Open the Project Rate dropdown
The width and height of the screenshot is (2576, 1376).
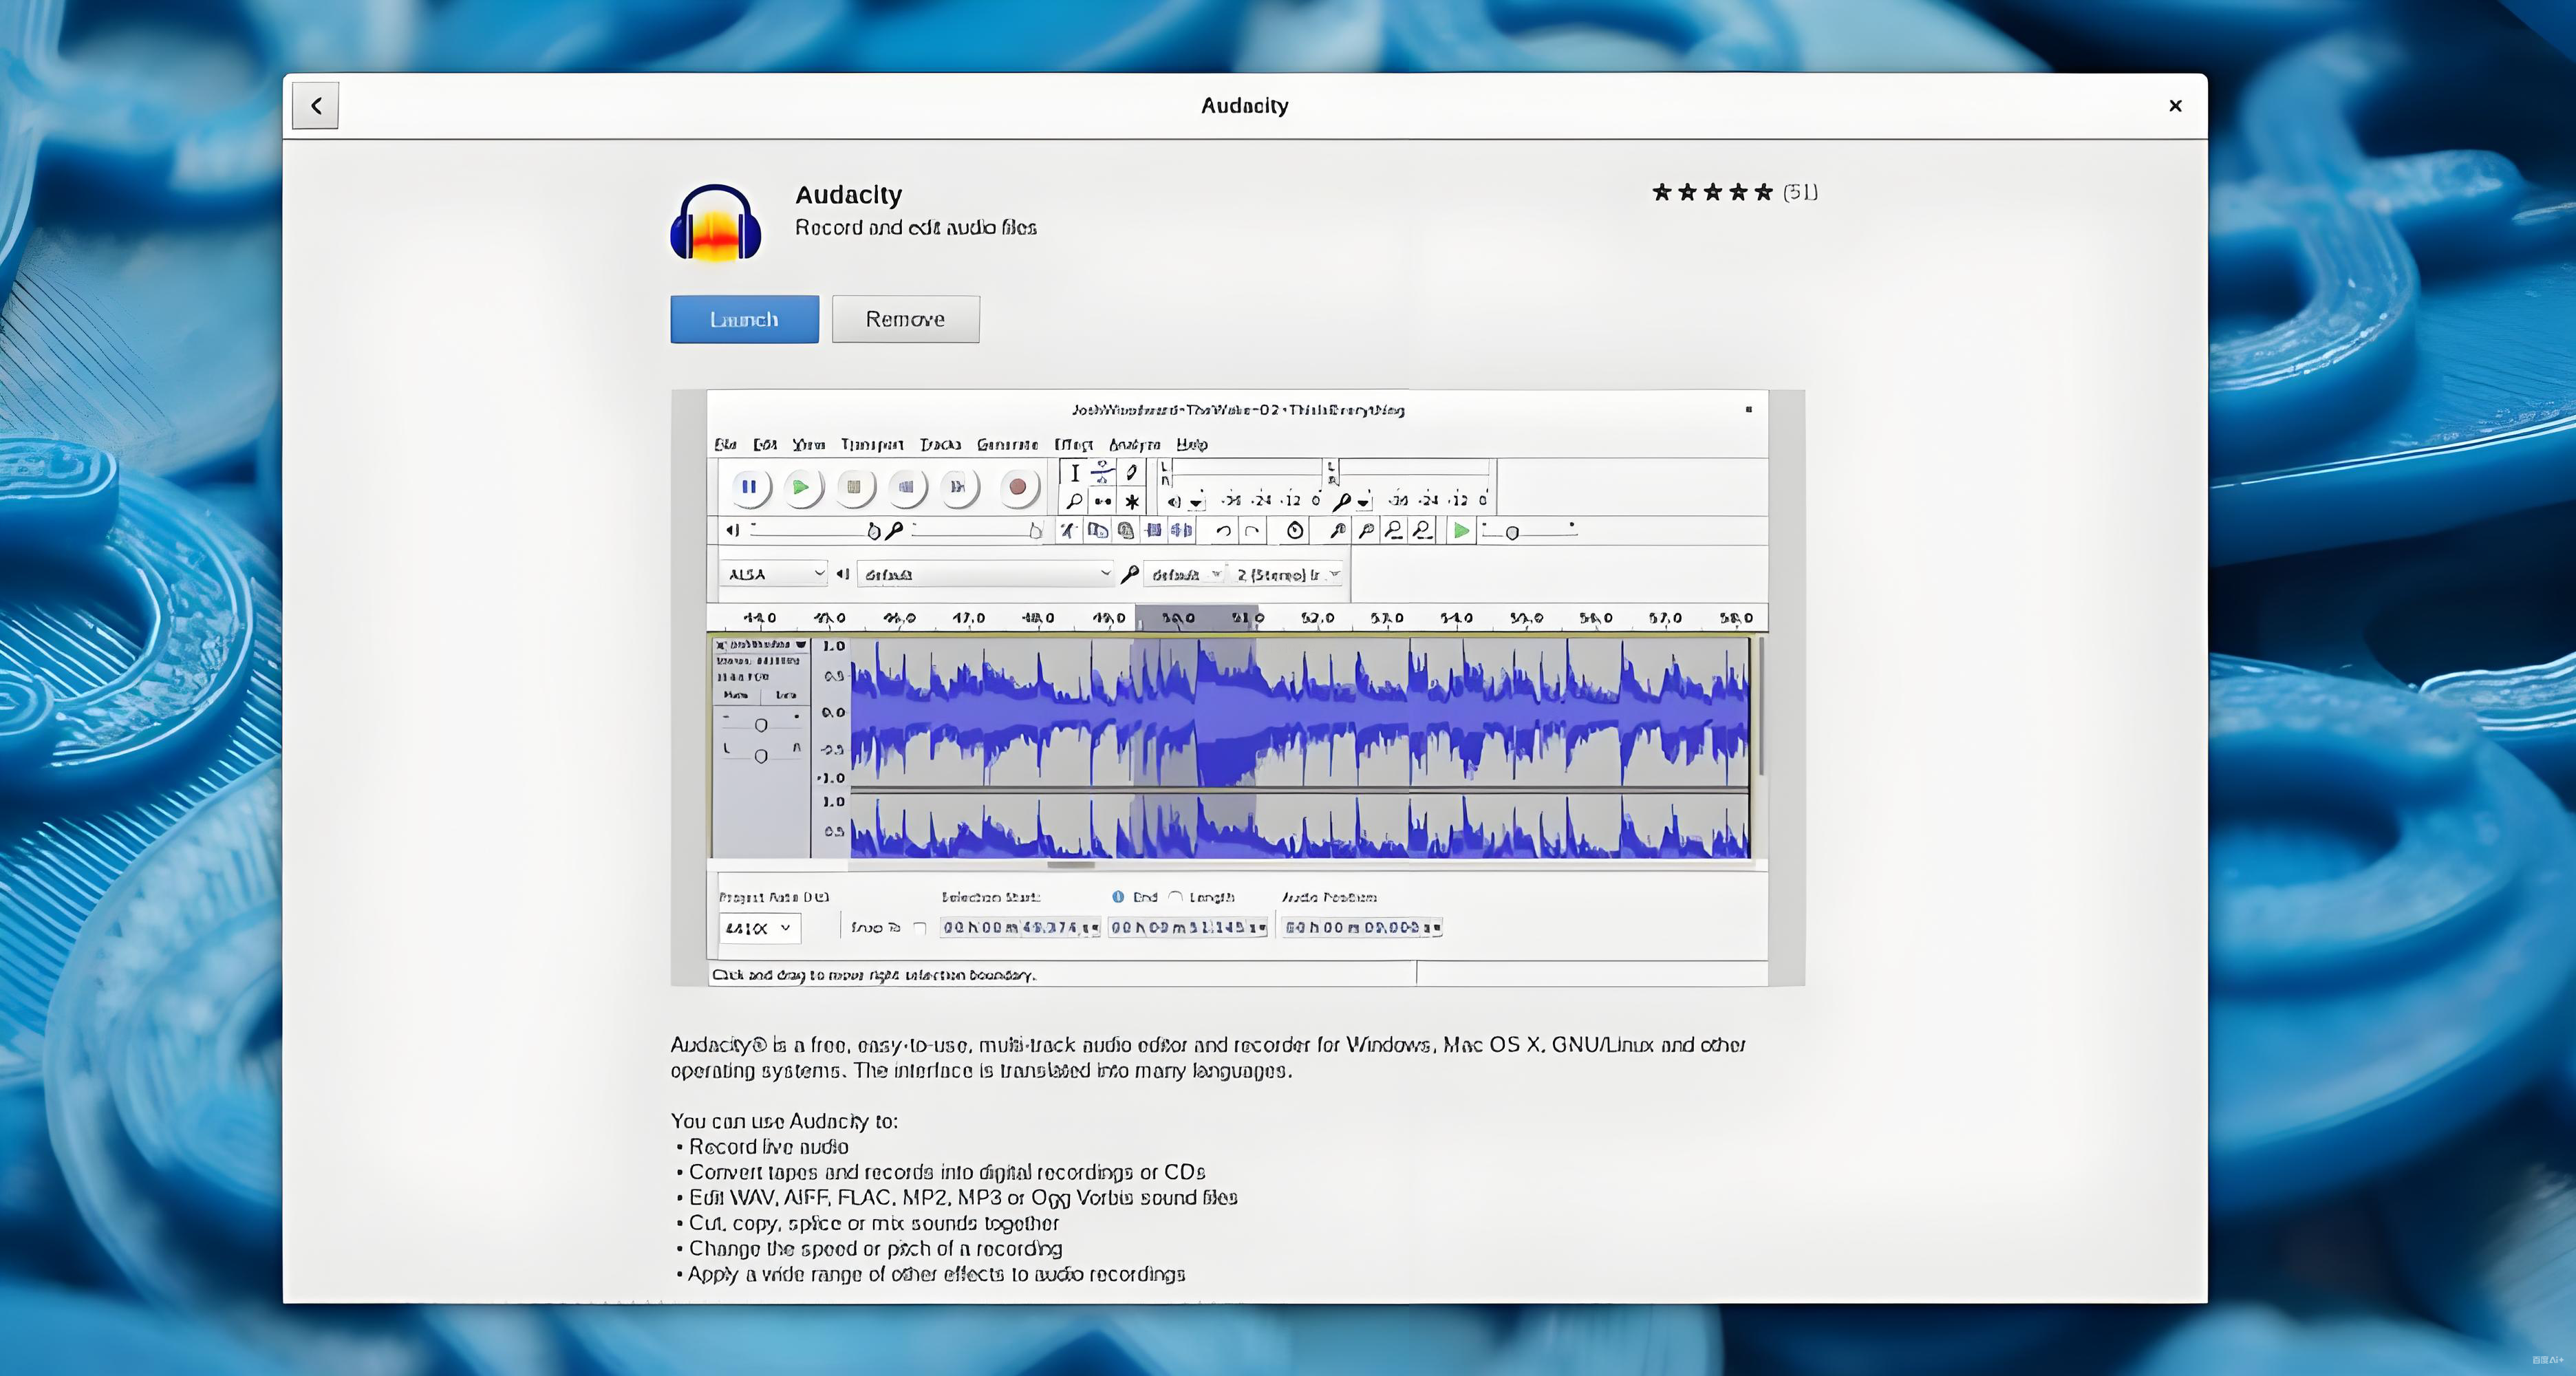tap(759, 928)
